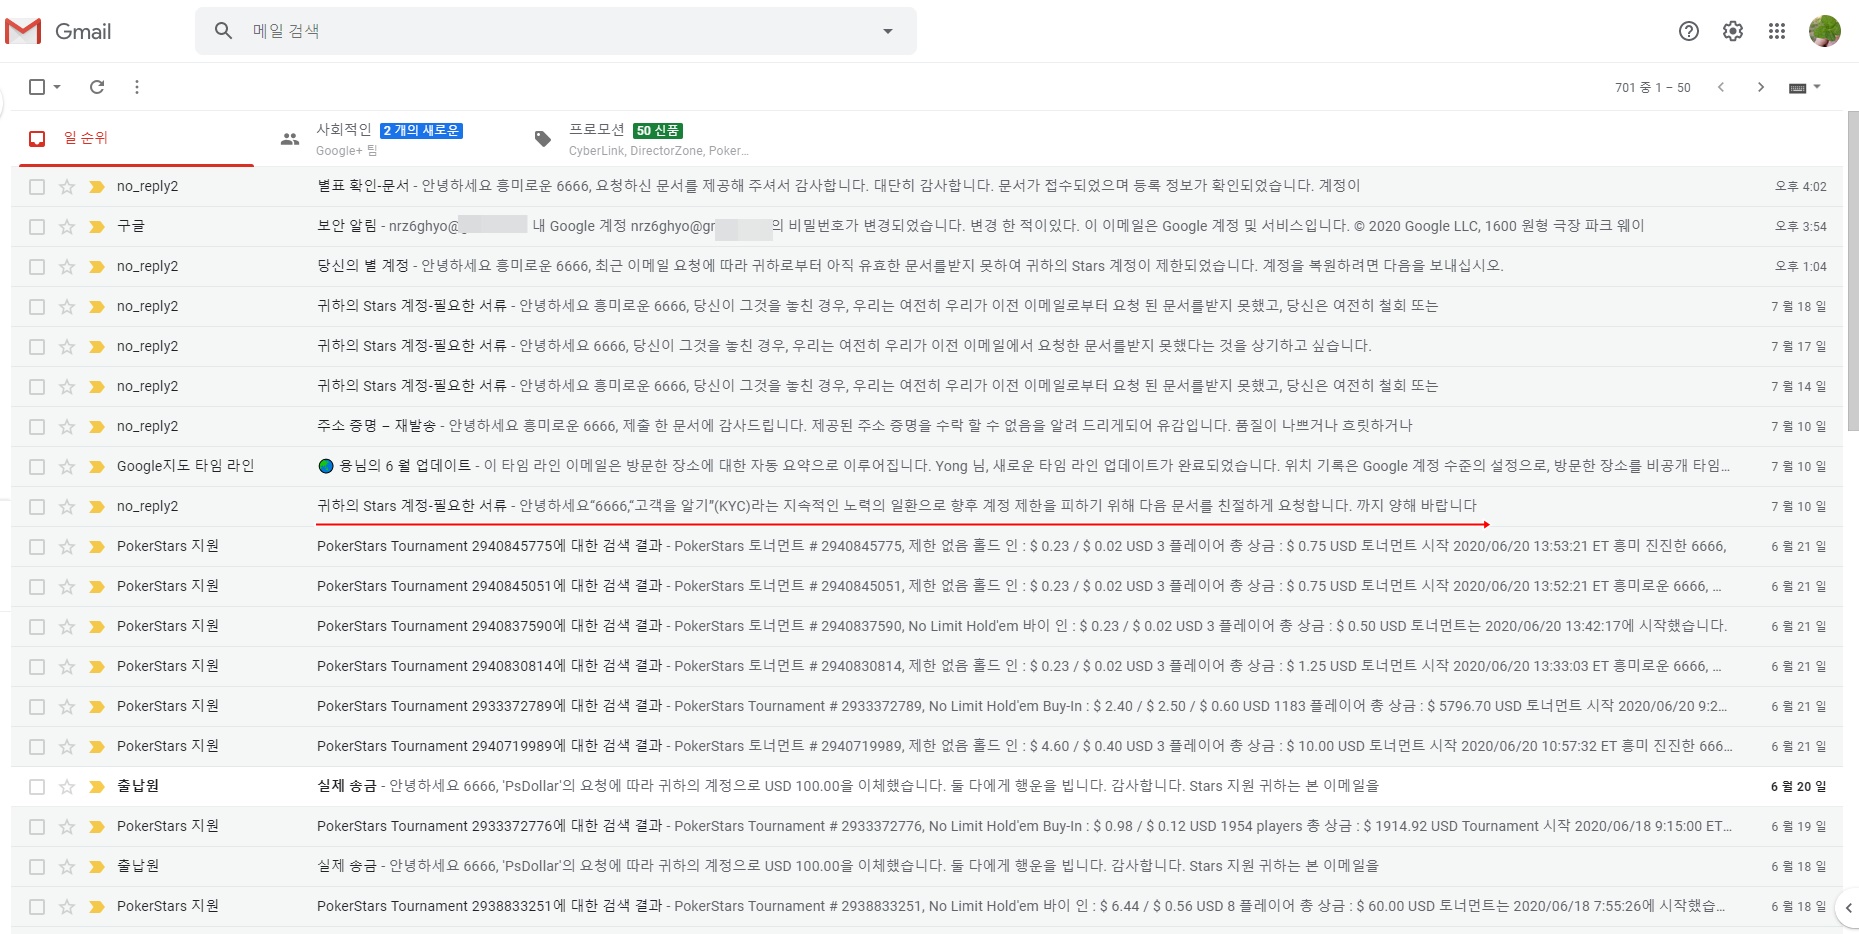Select the 주소 증명 재발송 email checkbox
Viewport: 1859px width, 934px height.
[37, 426]
